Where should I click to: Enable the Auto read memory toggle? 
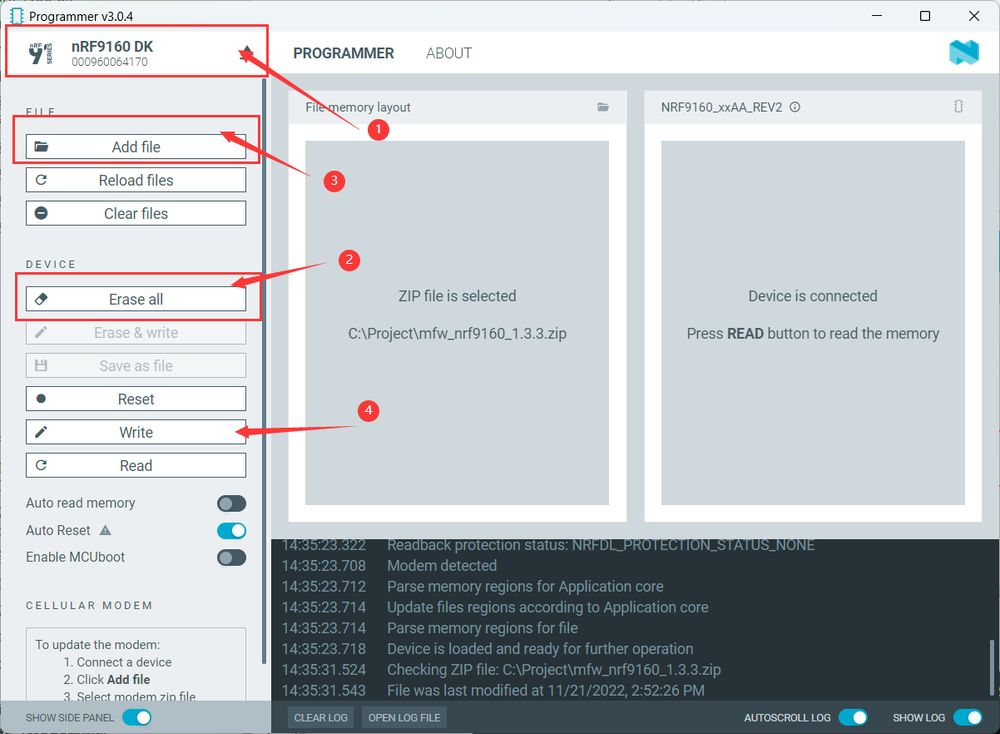232,503
